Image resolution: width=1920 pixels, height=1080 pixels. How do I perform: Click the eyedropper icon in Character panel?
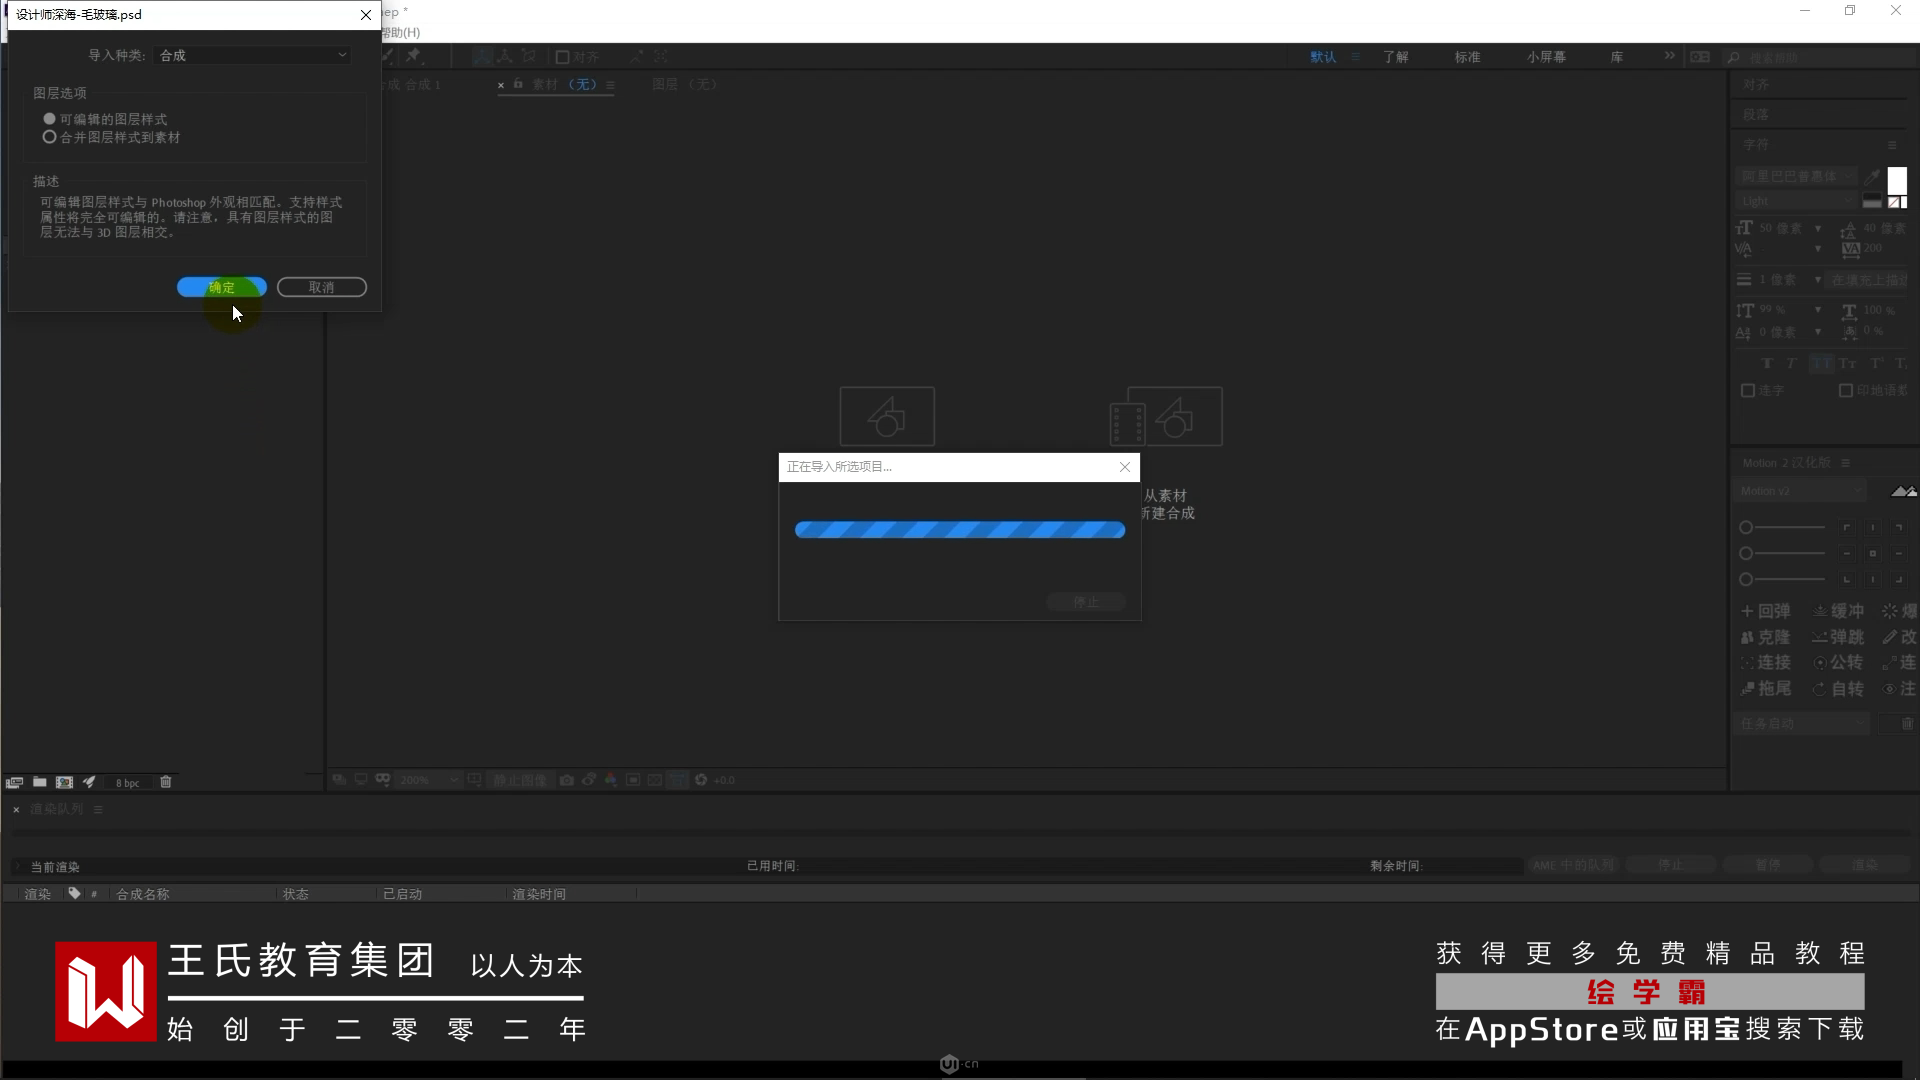click(1872, 177)
